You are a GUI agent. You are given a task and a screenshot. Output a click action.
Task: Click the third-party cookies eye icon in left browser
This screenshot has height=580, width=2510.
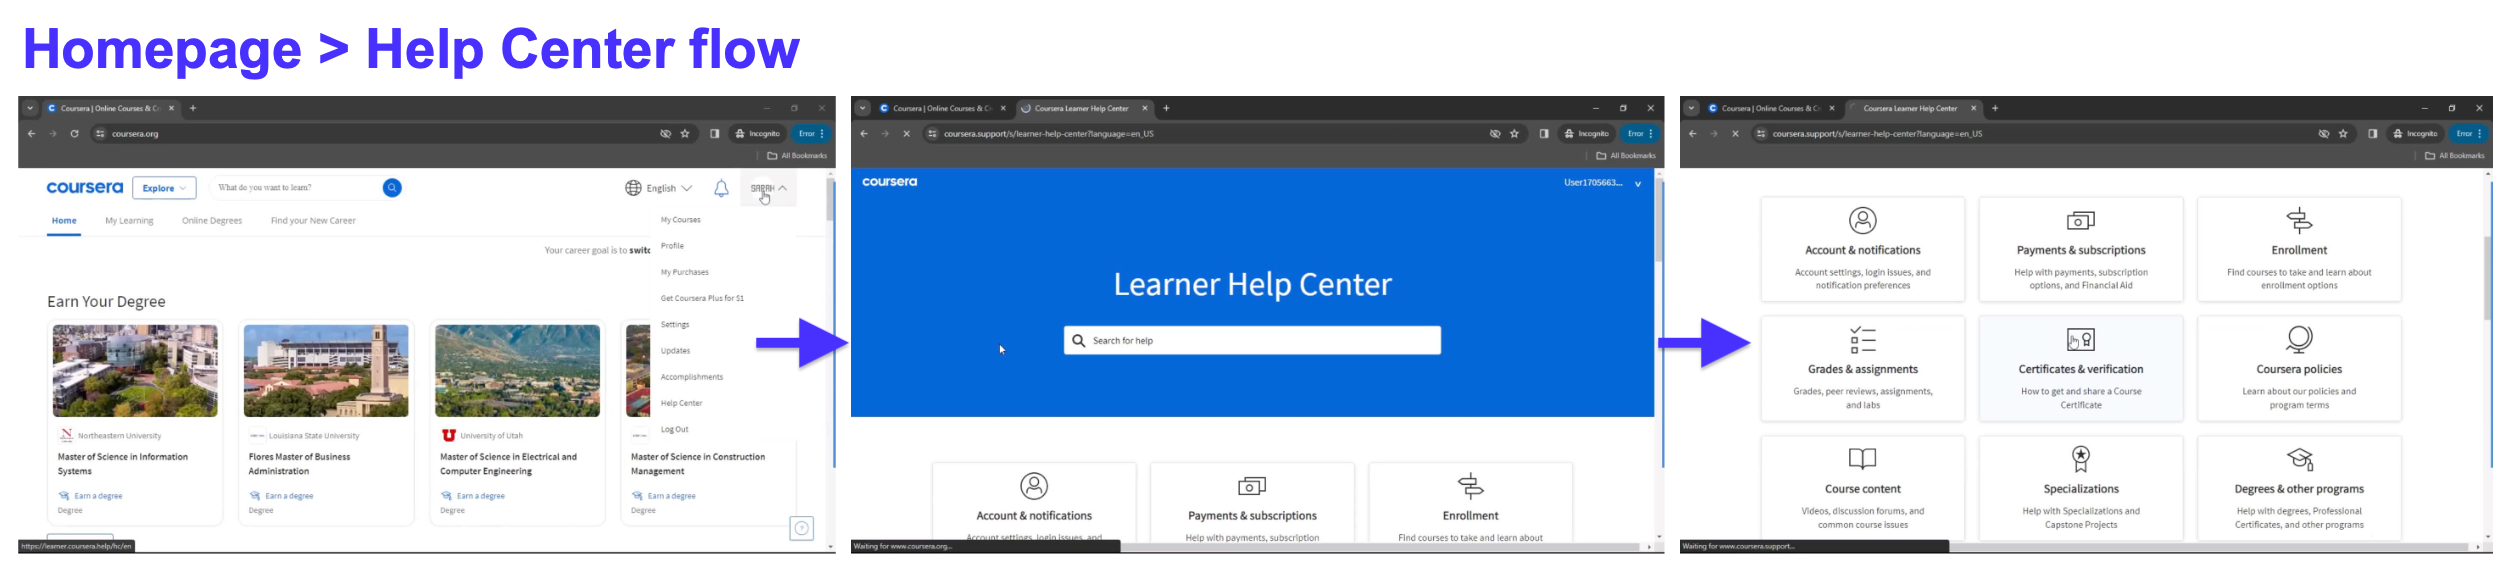[665, 133]
